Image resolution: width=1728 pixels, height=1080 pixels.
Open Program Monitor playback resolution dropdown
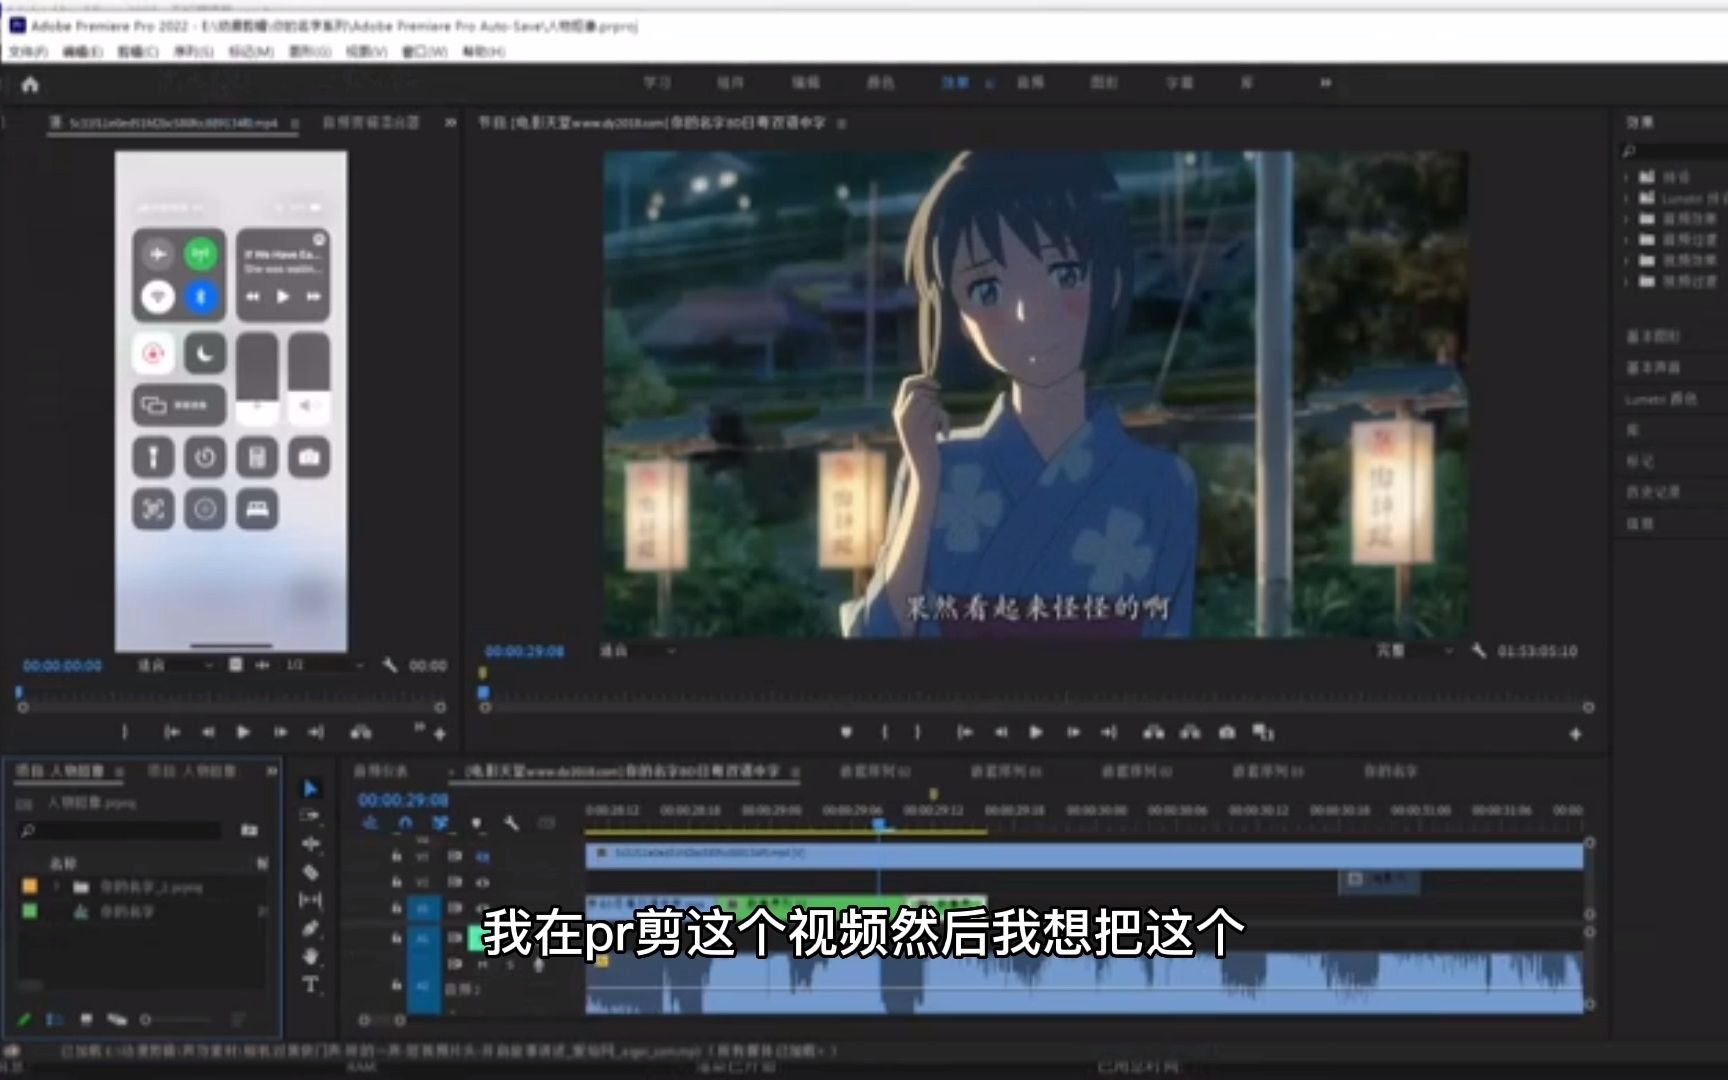click(1415, 651)
